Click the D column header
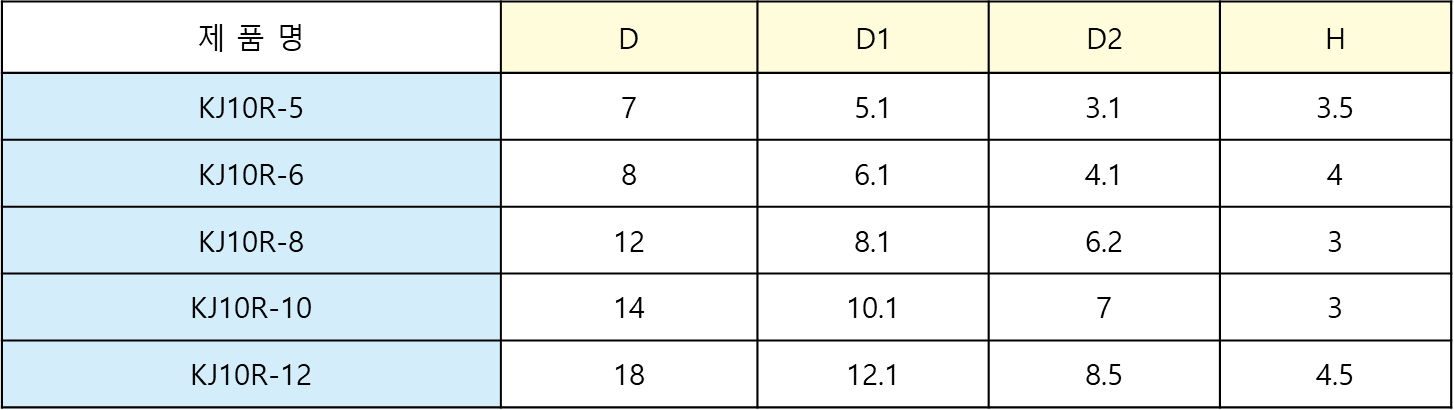Screen dimensions: 1454x410 coord(629,40)
